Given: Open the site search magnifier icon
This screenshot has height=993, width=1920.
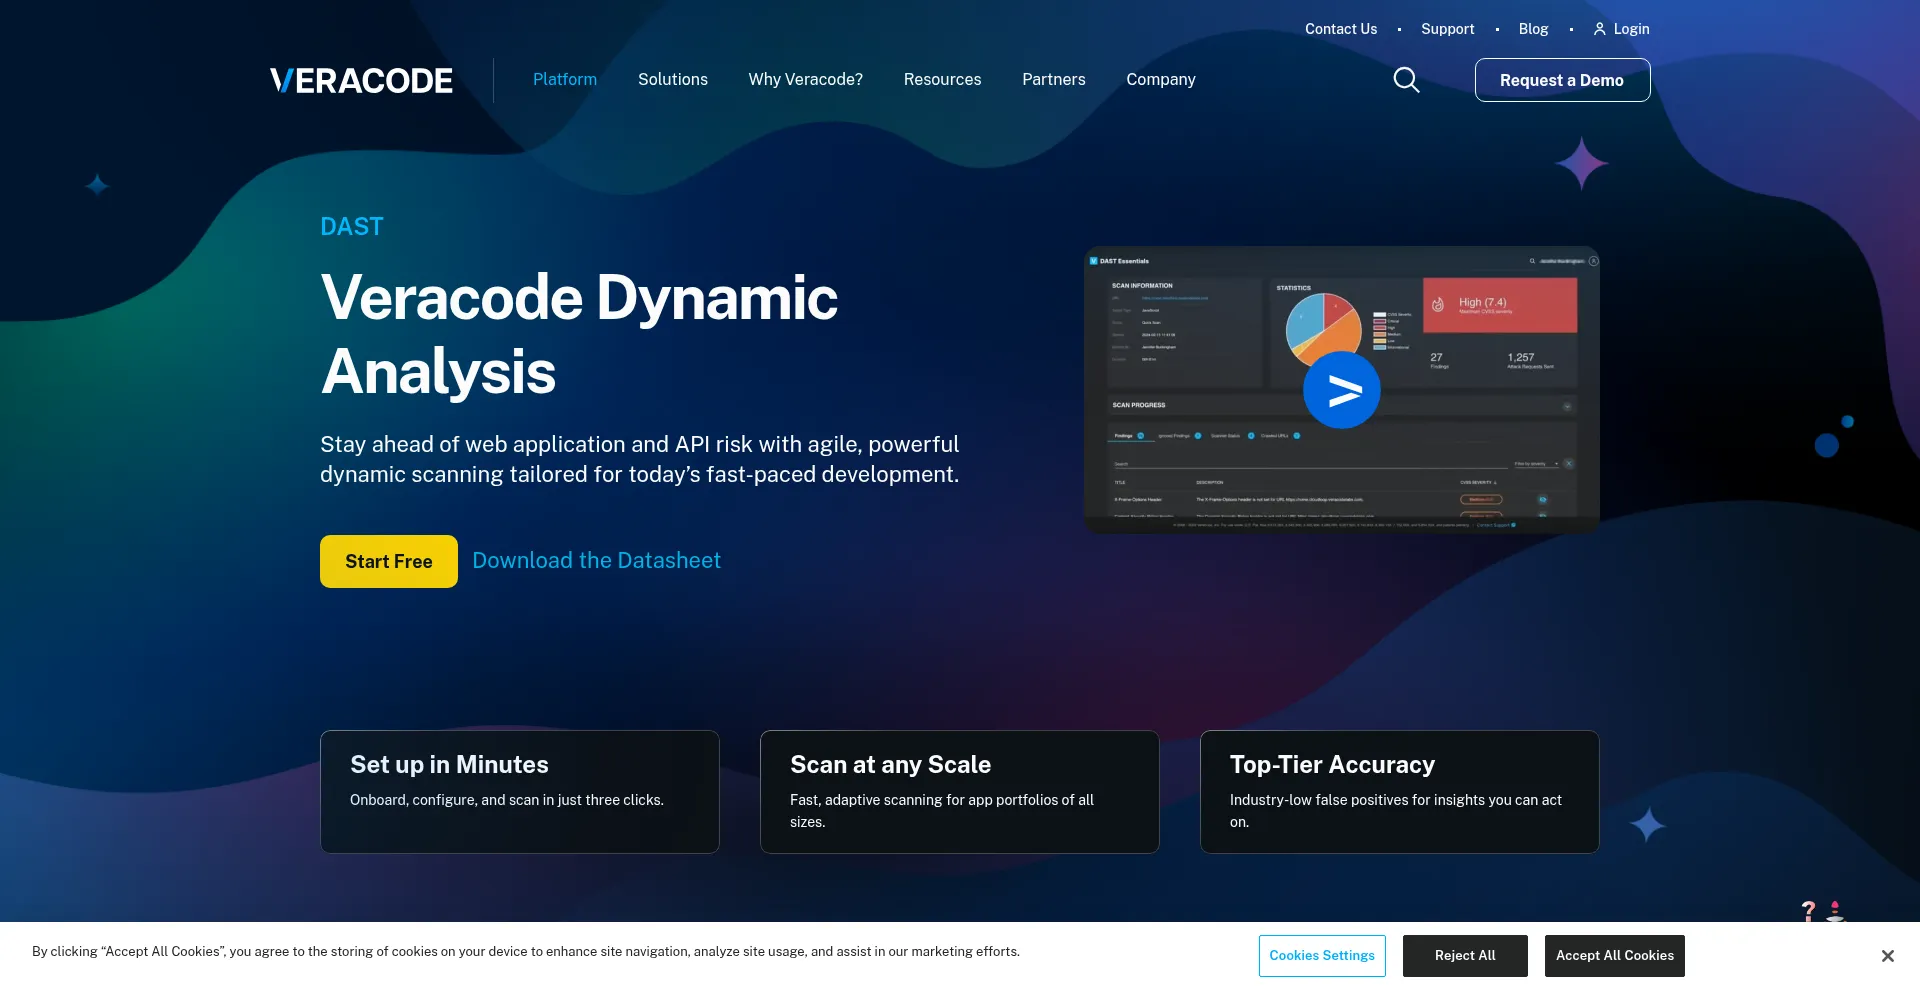Looking at the screenshot, I should point(1406,80).
